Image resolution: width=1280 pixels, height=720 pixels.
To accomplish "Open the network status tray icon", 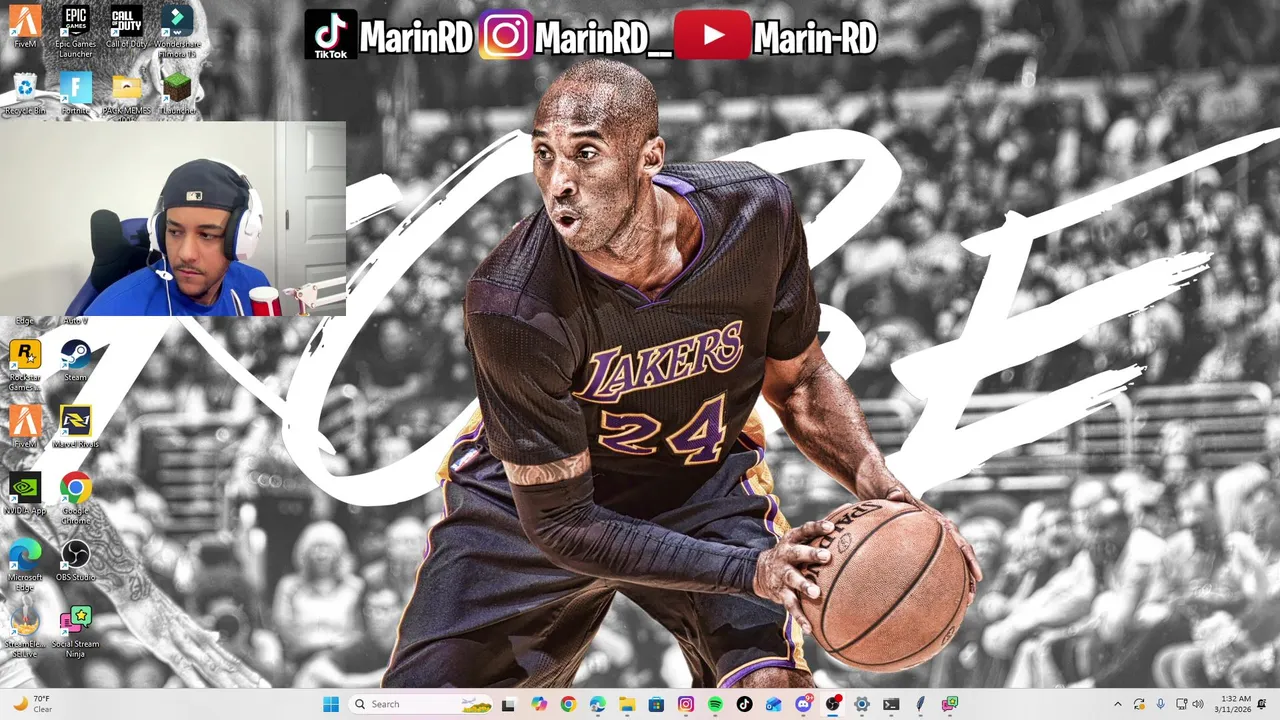I will point(1181,704).
